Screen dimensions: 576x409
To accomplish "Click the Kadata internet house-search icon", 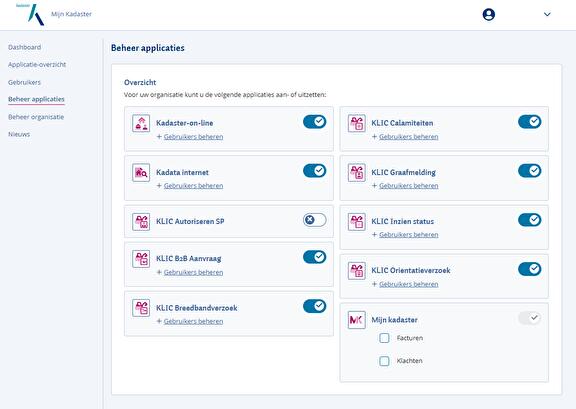I will click(141, 172).
